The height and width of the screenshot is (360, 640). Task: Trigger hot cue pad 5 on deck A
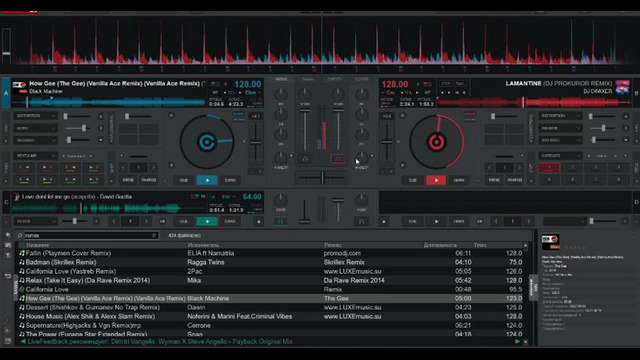(24, 180)
